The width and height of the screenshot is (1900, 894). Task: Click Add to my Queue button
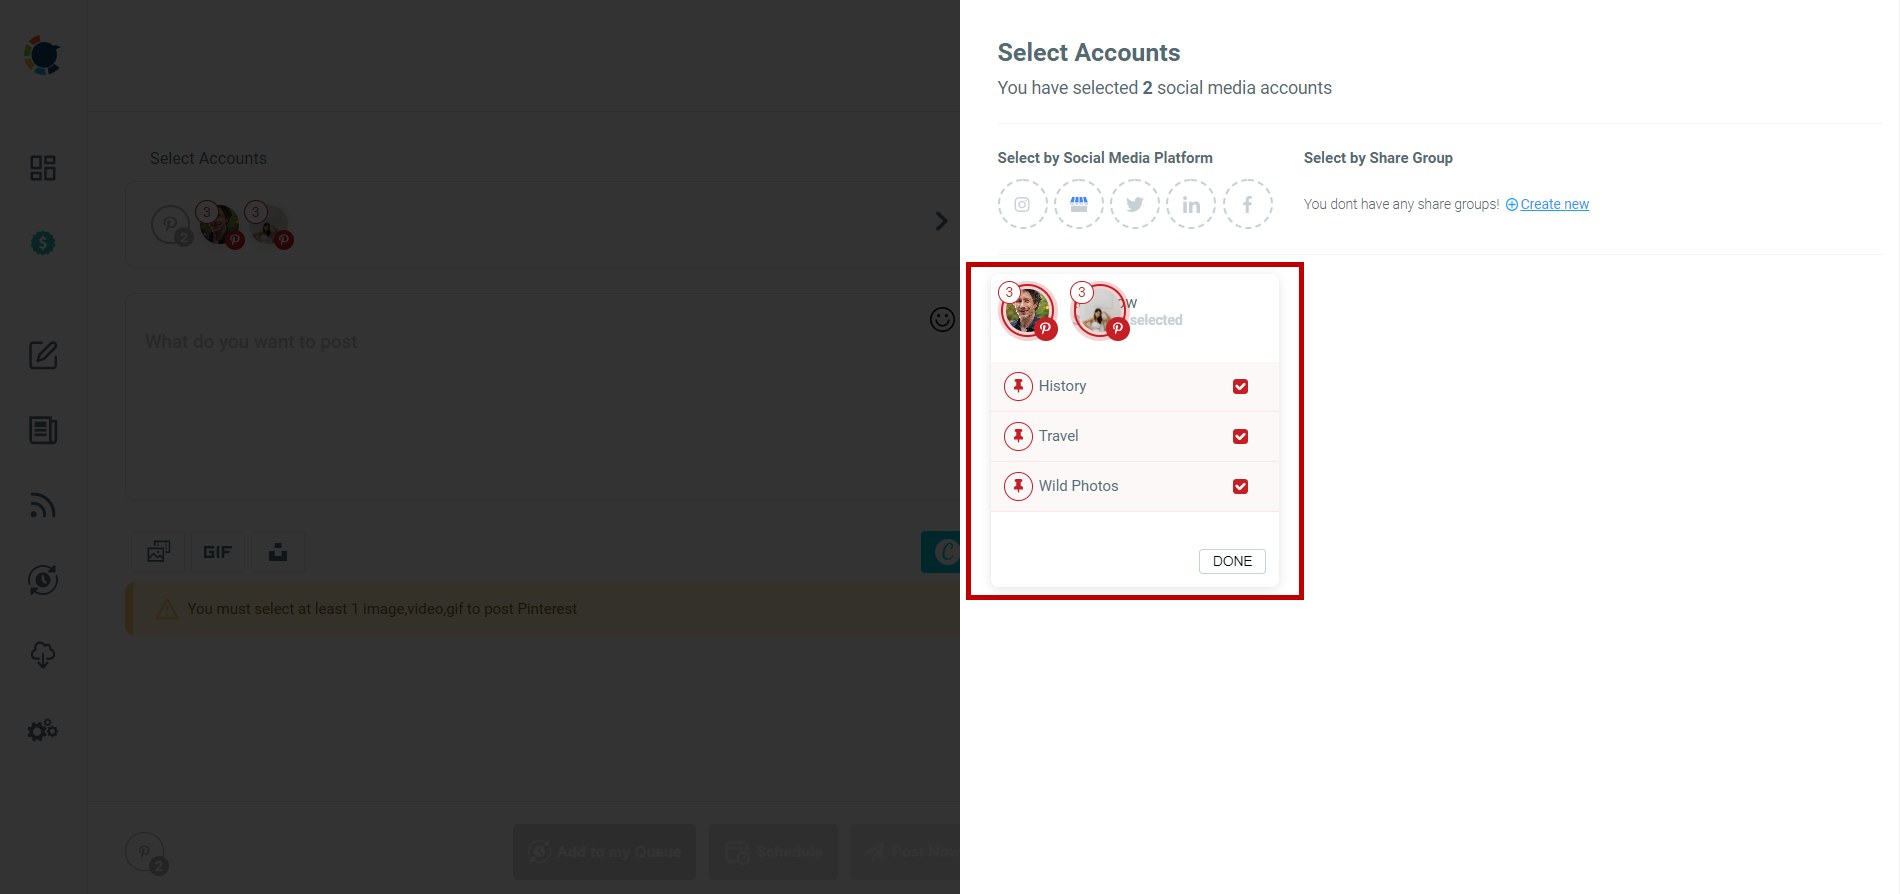click(604, 852)
